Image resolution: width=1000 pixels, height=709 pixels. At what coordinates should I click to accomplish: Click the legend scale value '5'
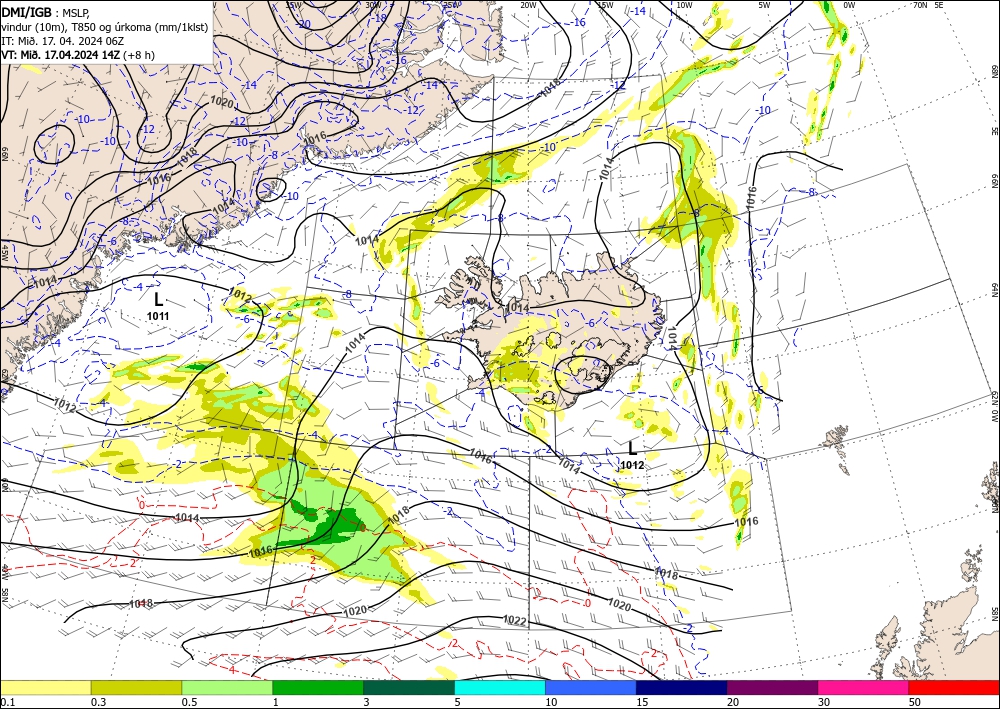(458, 702)
